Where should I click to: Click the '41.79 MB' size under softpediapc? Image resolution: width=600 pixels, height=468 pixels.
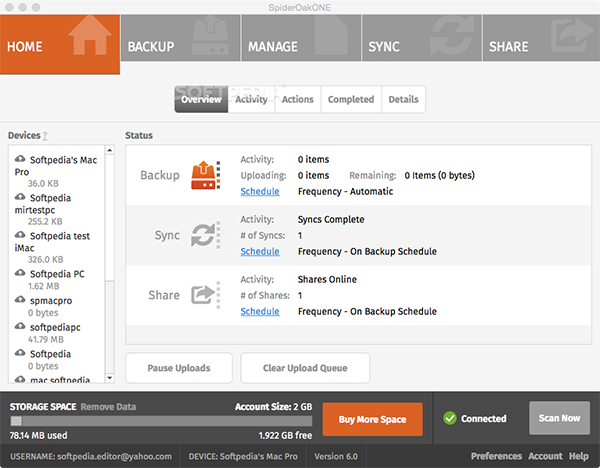[x=46, y=339]
